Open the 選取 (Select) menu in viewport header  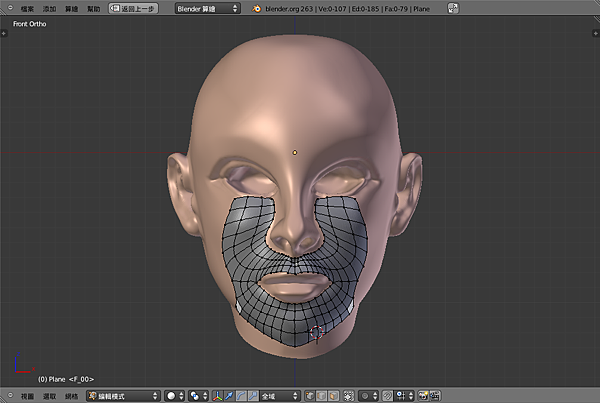coord(48,396)
